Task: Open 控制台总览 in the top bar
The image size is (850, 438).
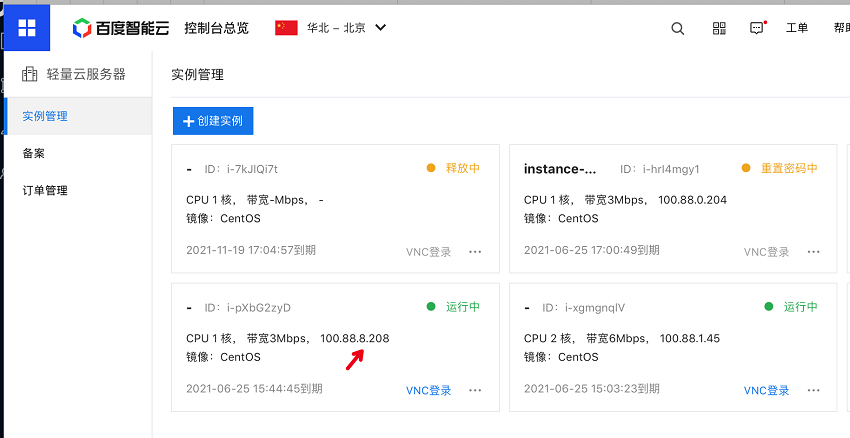Action: [x=216, y=28]
